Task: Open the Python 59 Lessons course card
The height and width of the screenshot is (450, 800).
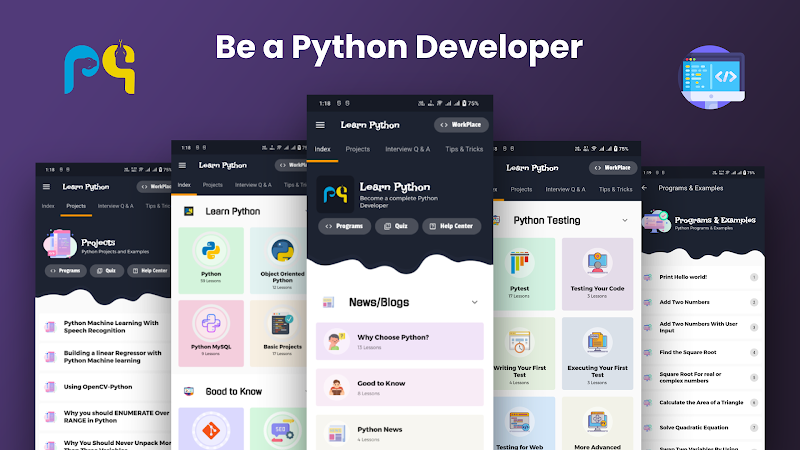Action: (x=211, y=260)
